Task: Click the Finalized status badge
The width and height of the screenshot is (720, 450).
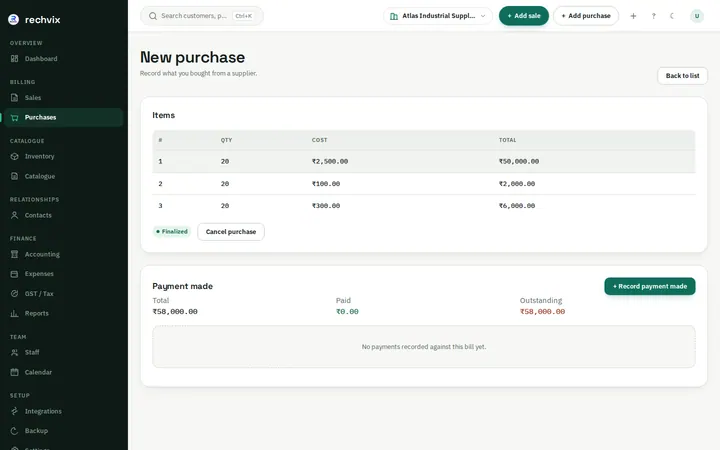Action: (x=172, y=231)
